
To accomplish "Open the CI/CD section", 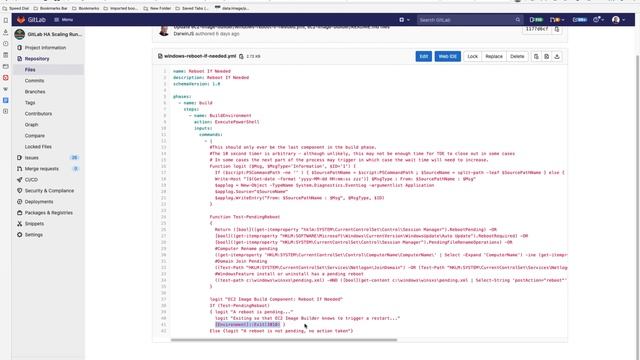I will click(x=31, y=180).
